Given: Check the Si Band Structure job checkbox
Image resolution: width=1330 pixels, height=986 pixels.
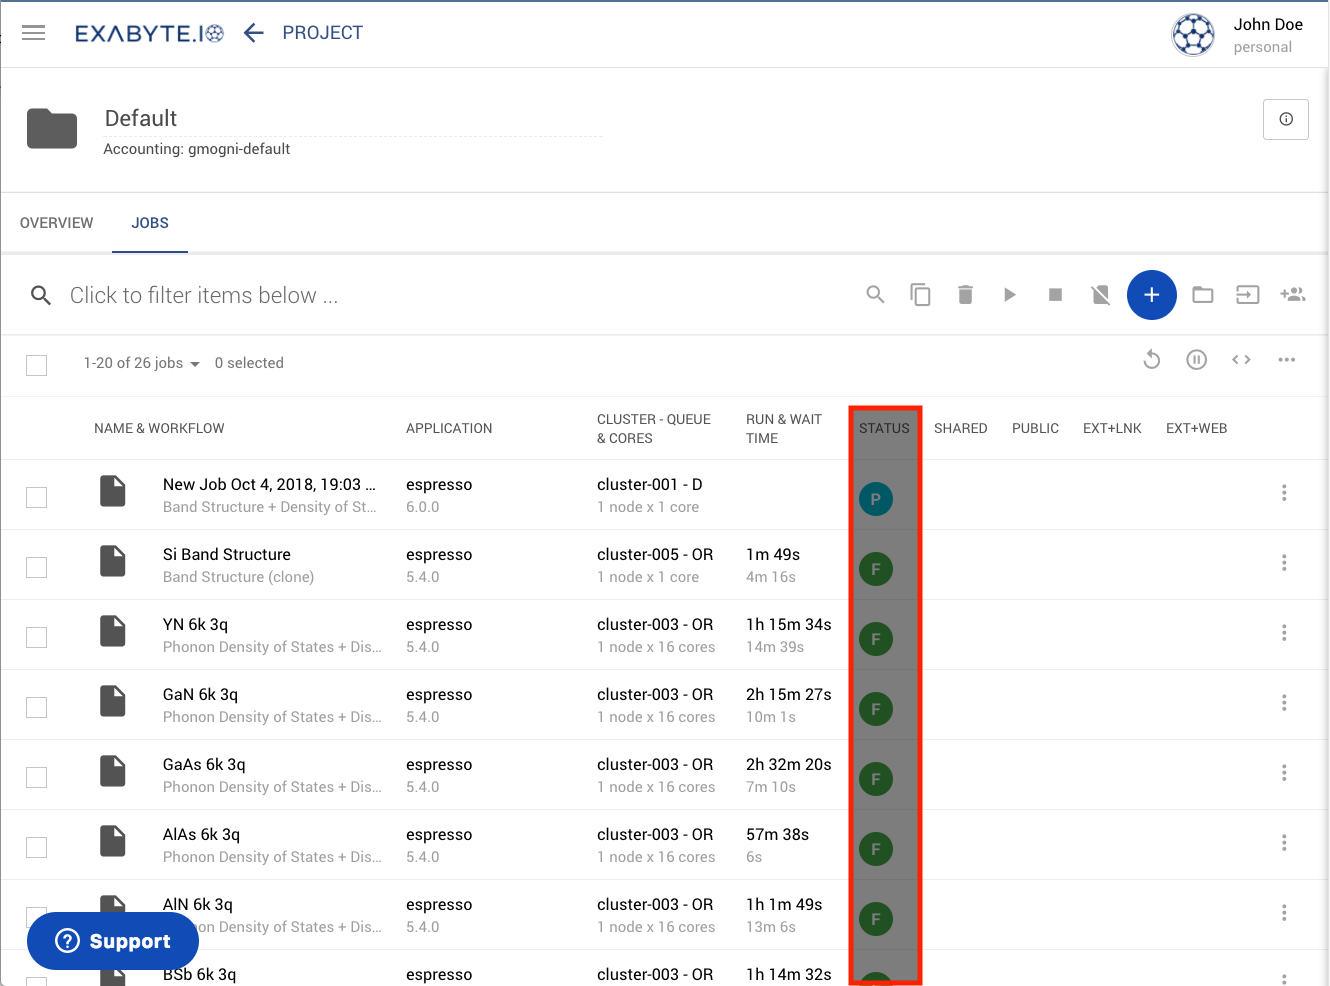Looking at the screenshot, I should 36,567.
